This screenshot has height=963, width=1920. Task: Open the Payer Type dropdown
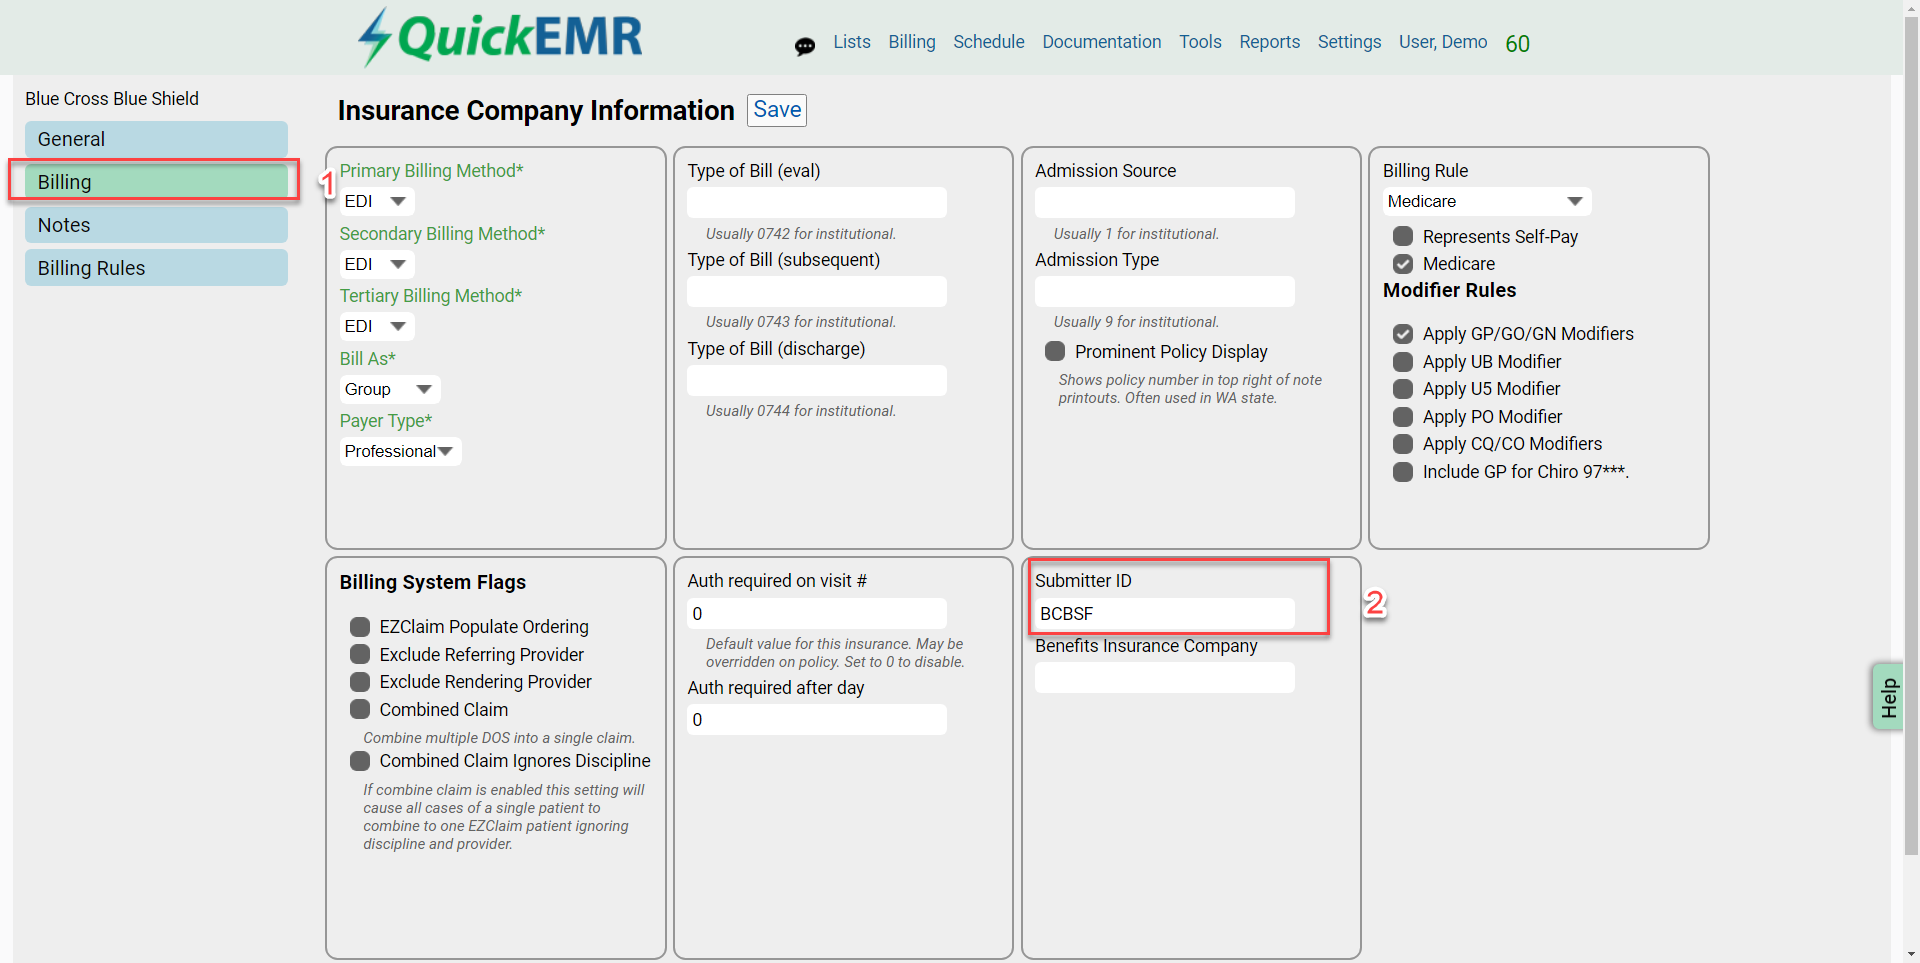[x=400, y=451]
